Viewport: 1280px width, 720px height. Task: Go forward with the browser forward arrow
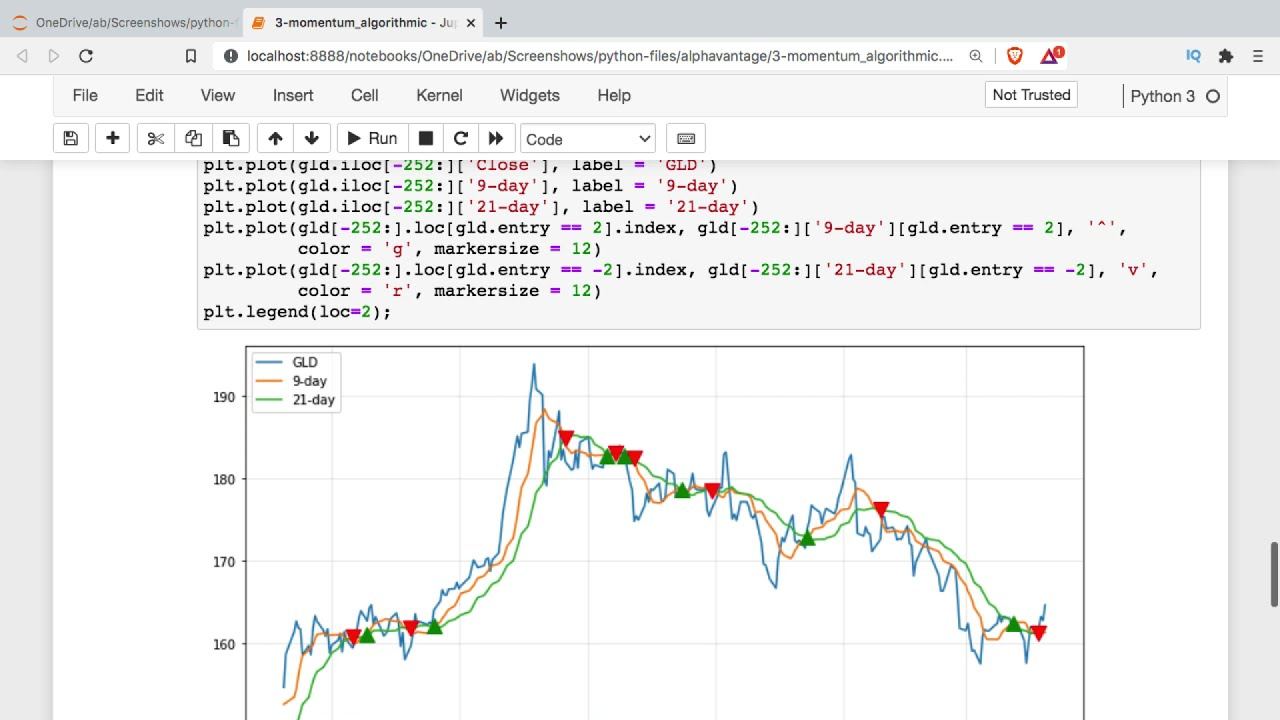[x=54, y=56]
